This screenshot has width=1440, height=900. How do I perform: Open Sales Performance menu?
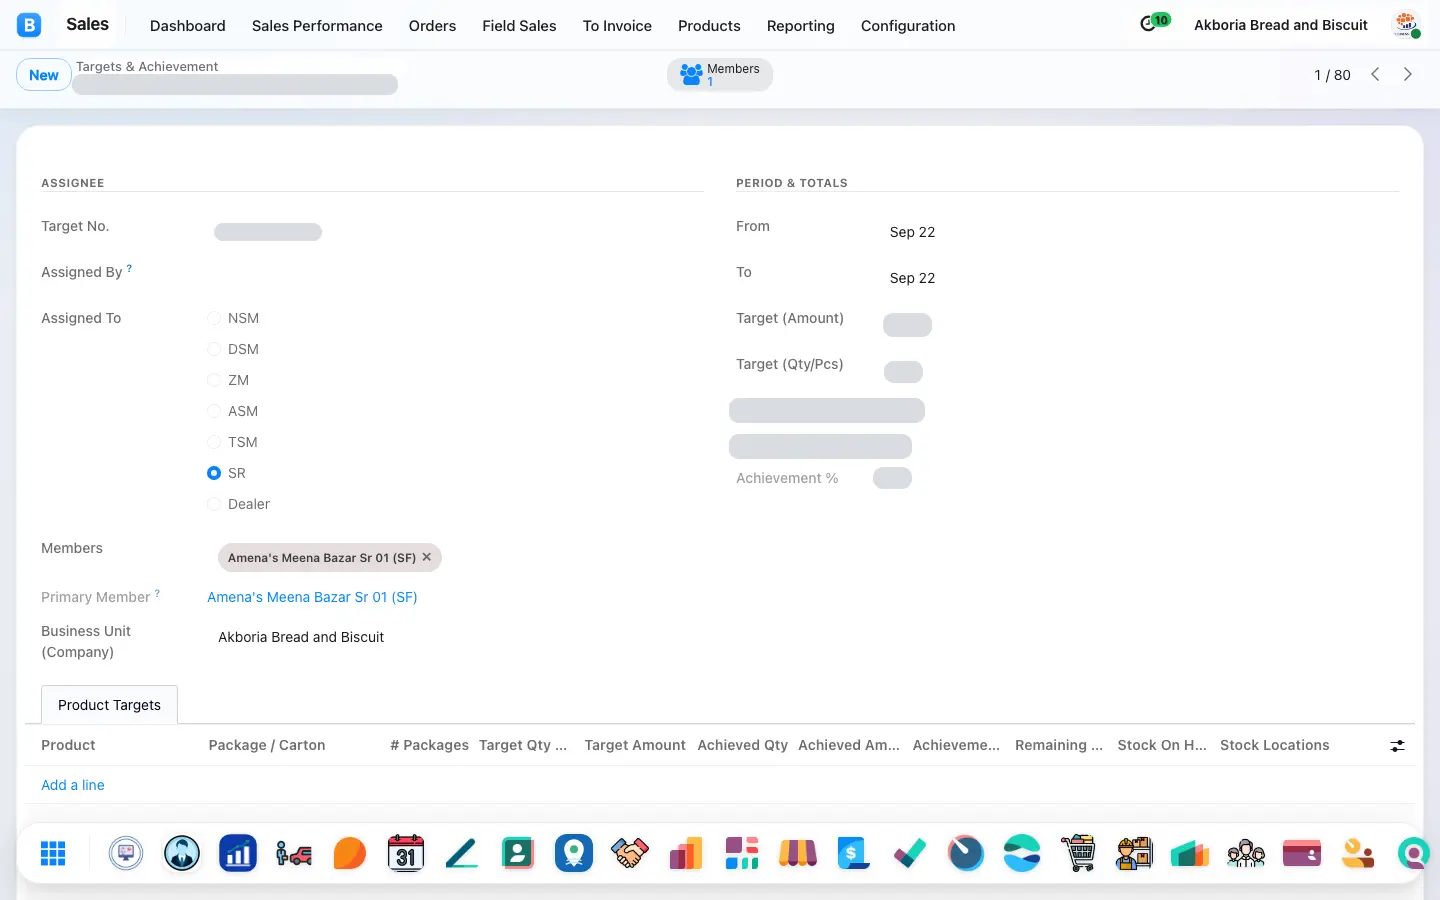(317, 26)
